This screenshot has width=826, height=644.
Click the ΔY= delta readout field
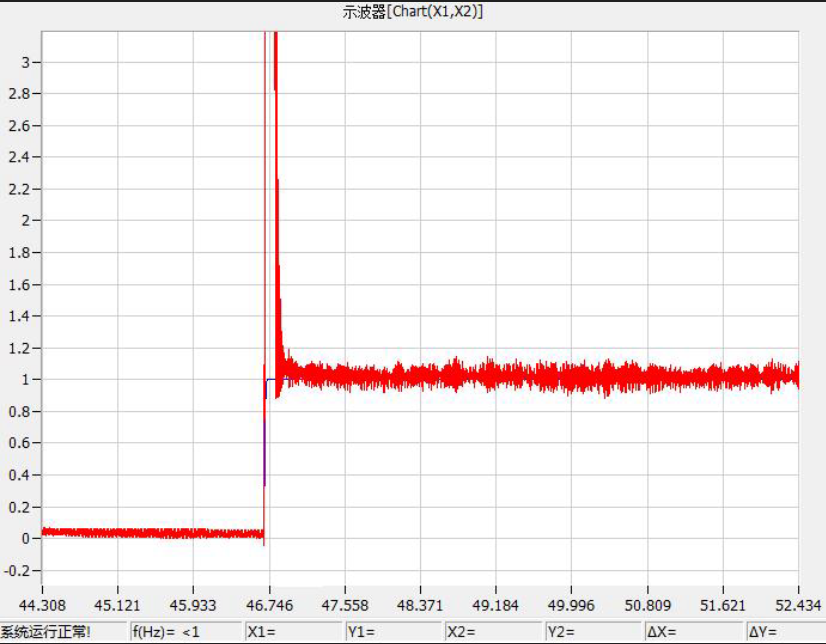[x=785, y=632]
